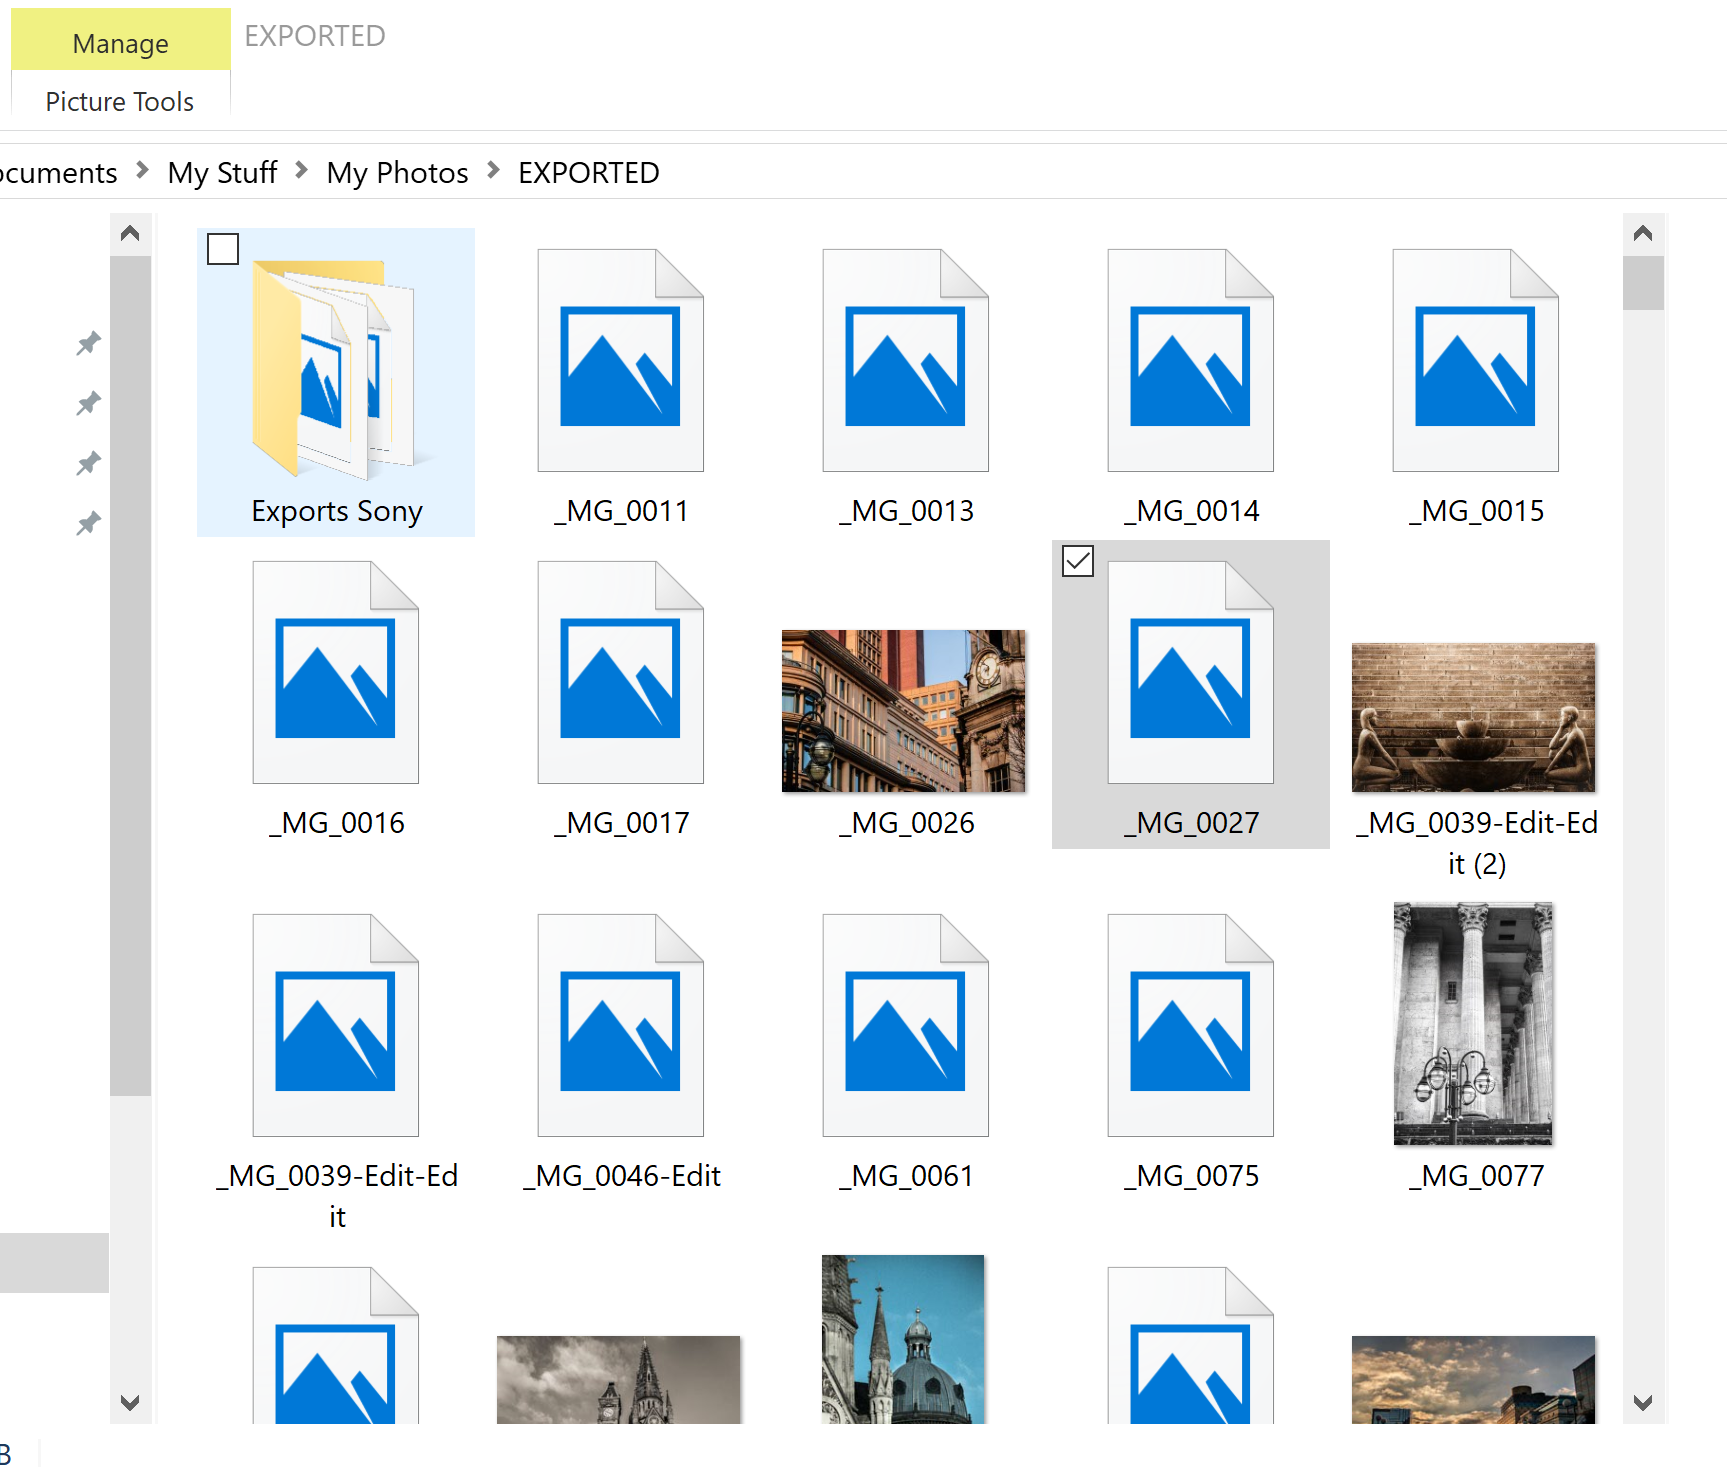
Task: Select the _MG_0016 image file icon
Action: click(336, 672)
